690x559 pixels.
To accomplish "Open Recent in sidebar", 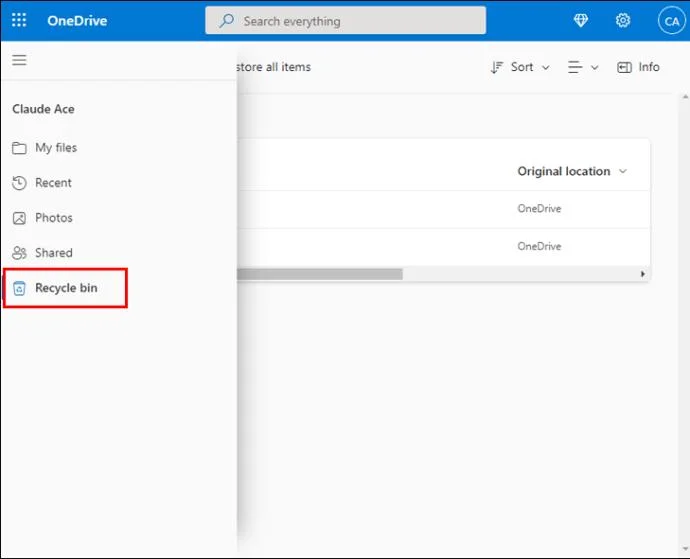I will pos(53,183).
